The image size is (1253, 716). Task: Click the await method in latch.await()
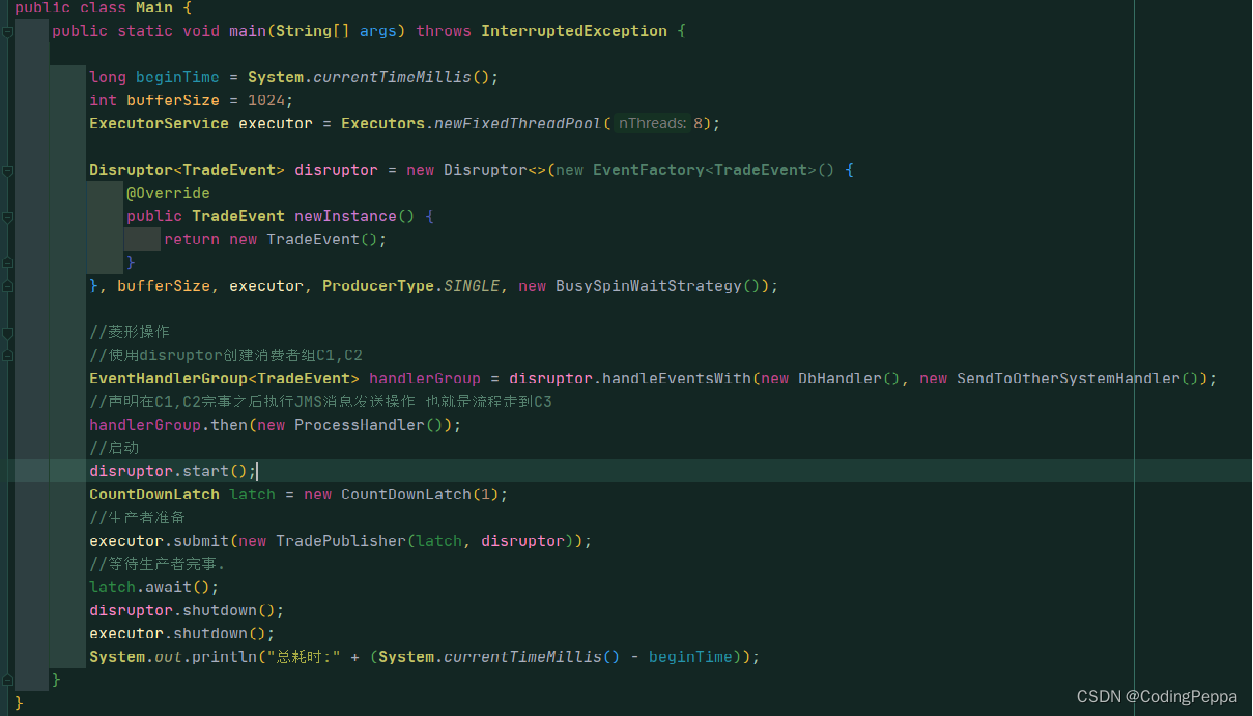(168, 587)
